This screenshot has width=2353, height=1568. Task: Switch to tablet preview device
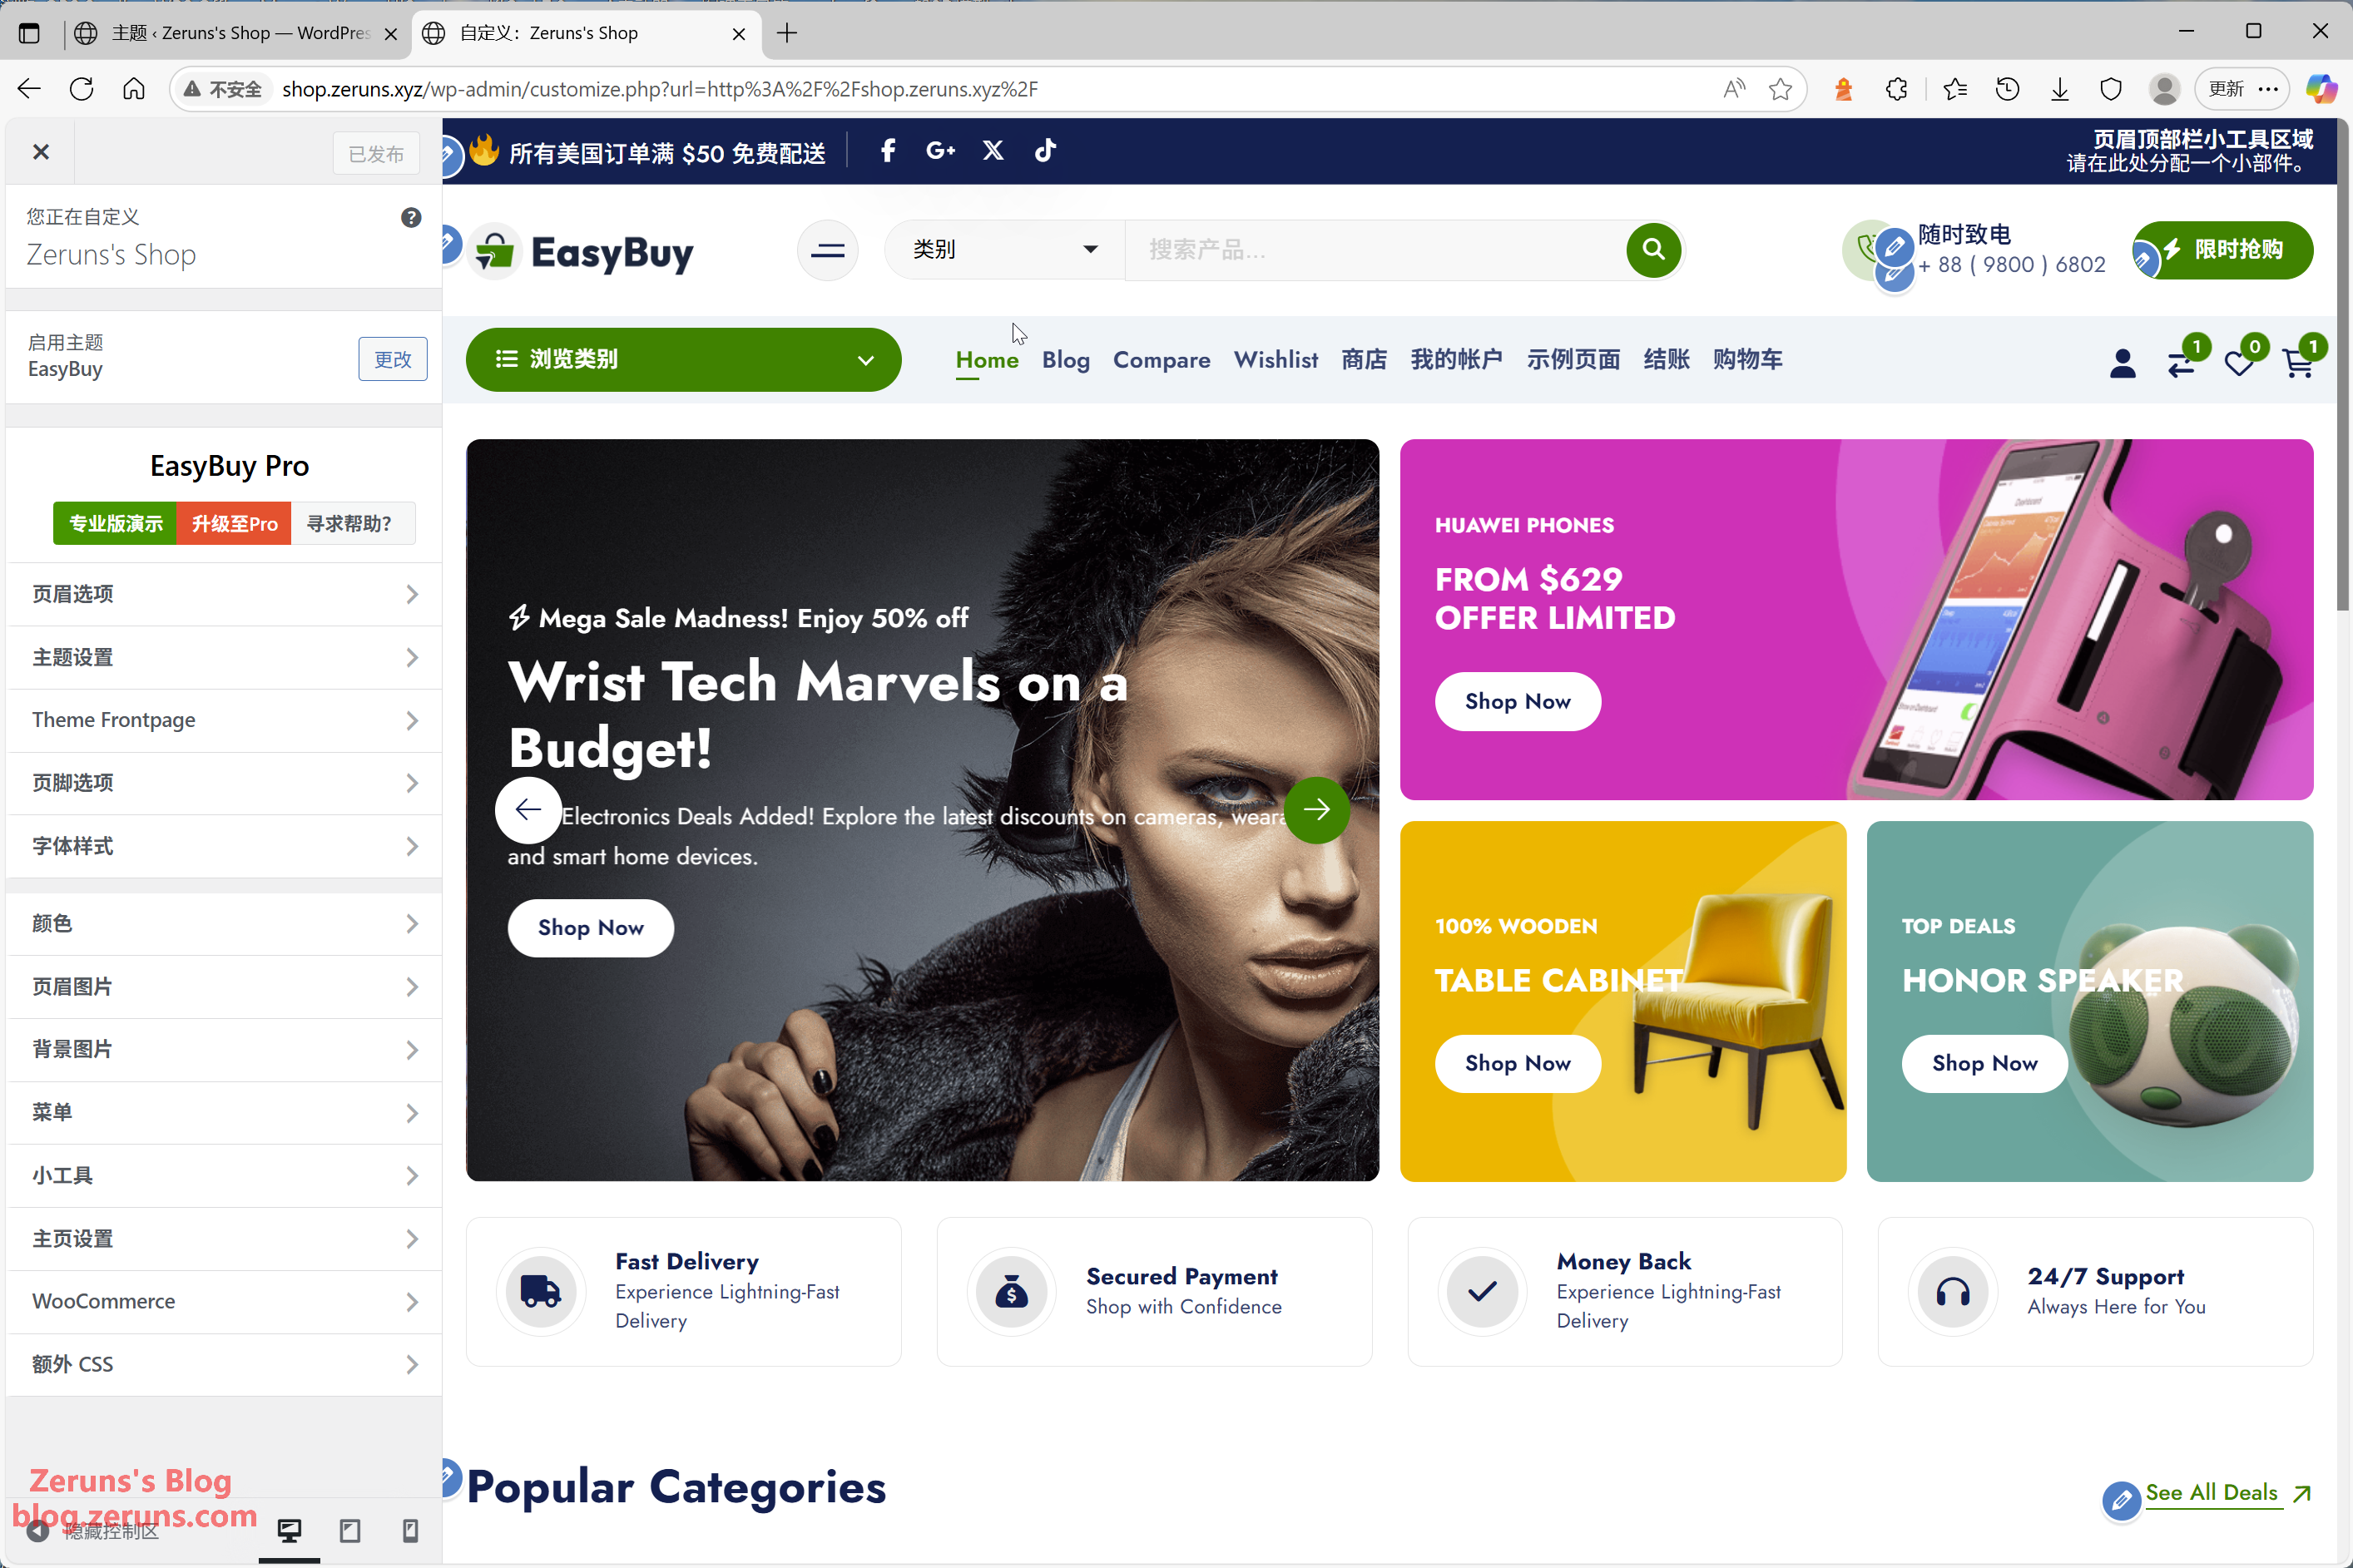click(x=349, y=1530)
